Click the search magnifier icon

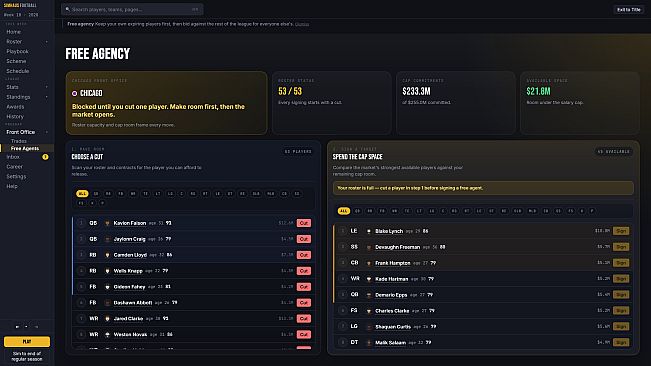pyautogui.click(x=67, y=9)
